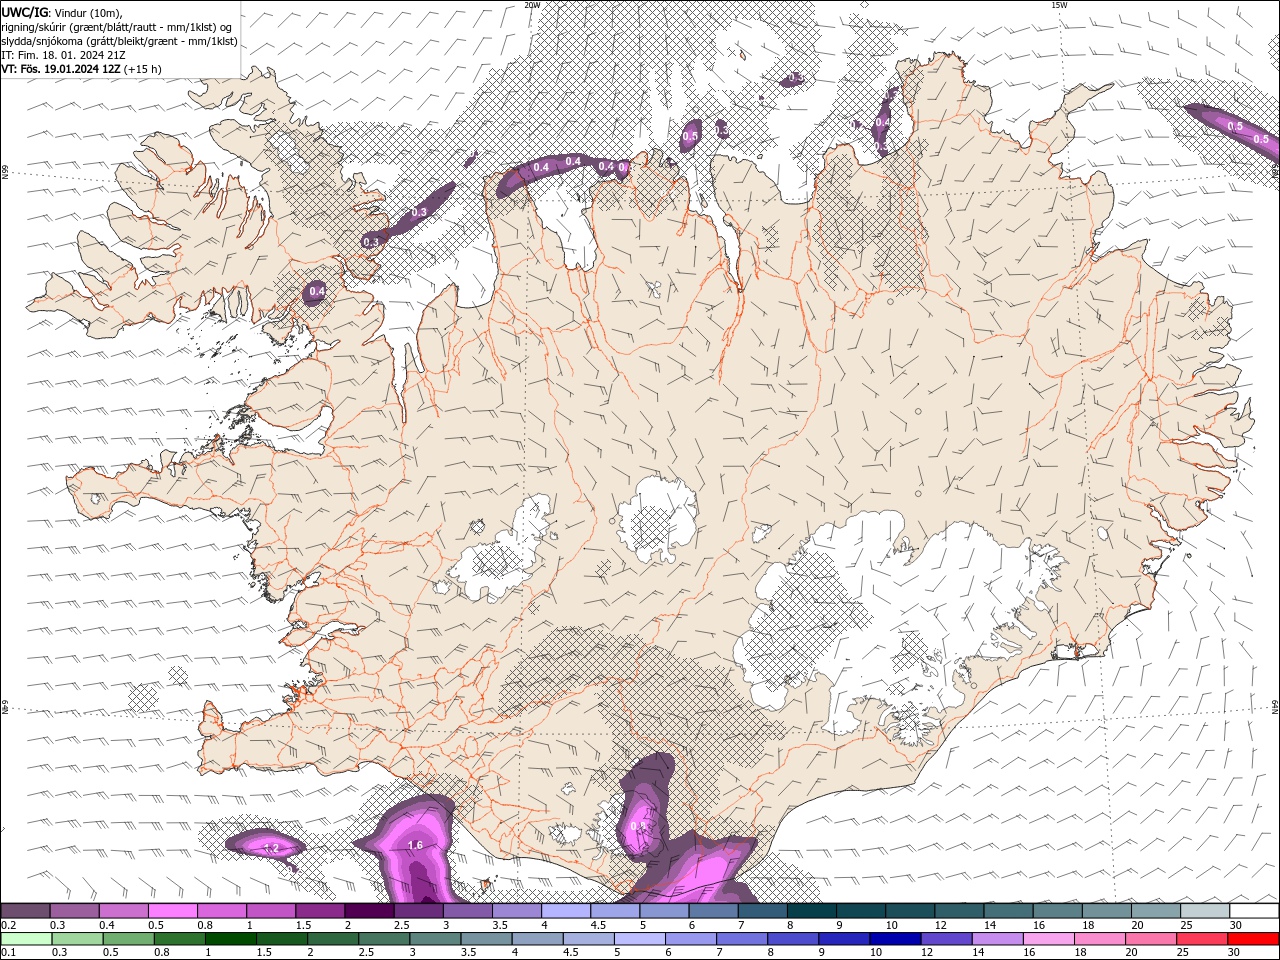This screenshot has height=960, width=1280.
Task: Select the lower-row violet swatch labeled 12
Action: 946,939
